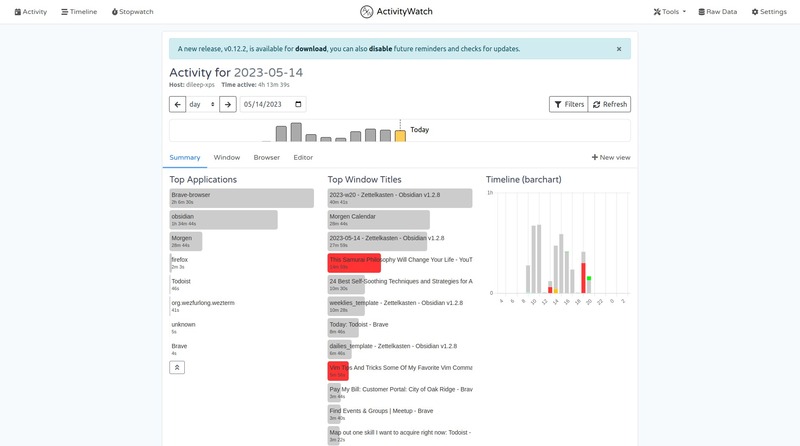This screenshot has width=800, height=446.
Task: Click the Timeline (barchart) heading
Action: tap(523, 180)
